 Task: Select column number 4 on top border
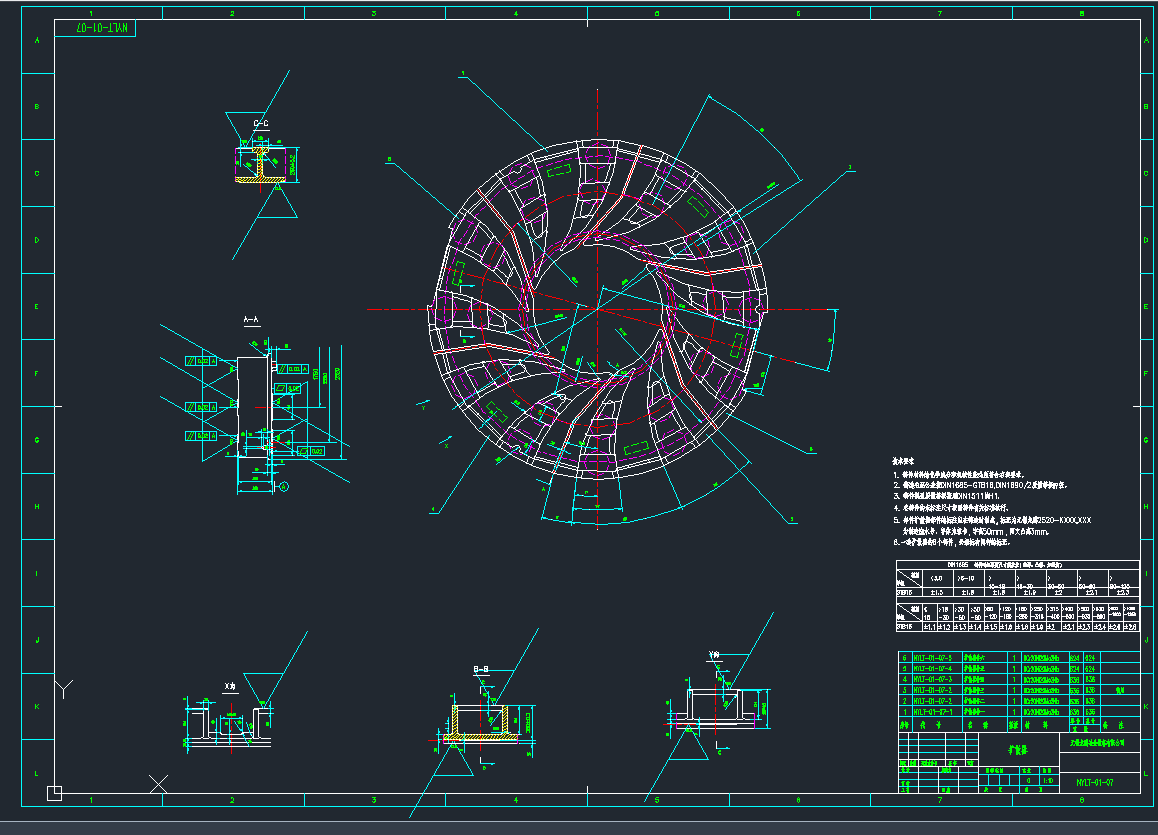[515, 12]
